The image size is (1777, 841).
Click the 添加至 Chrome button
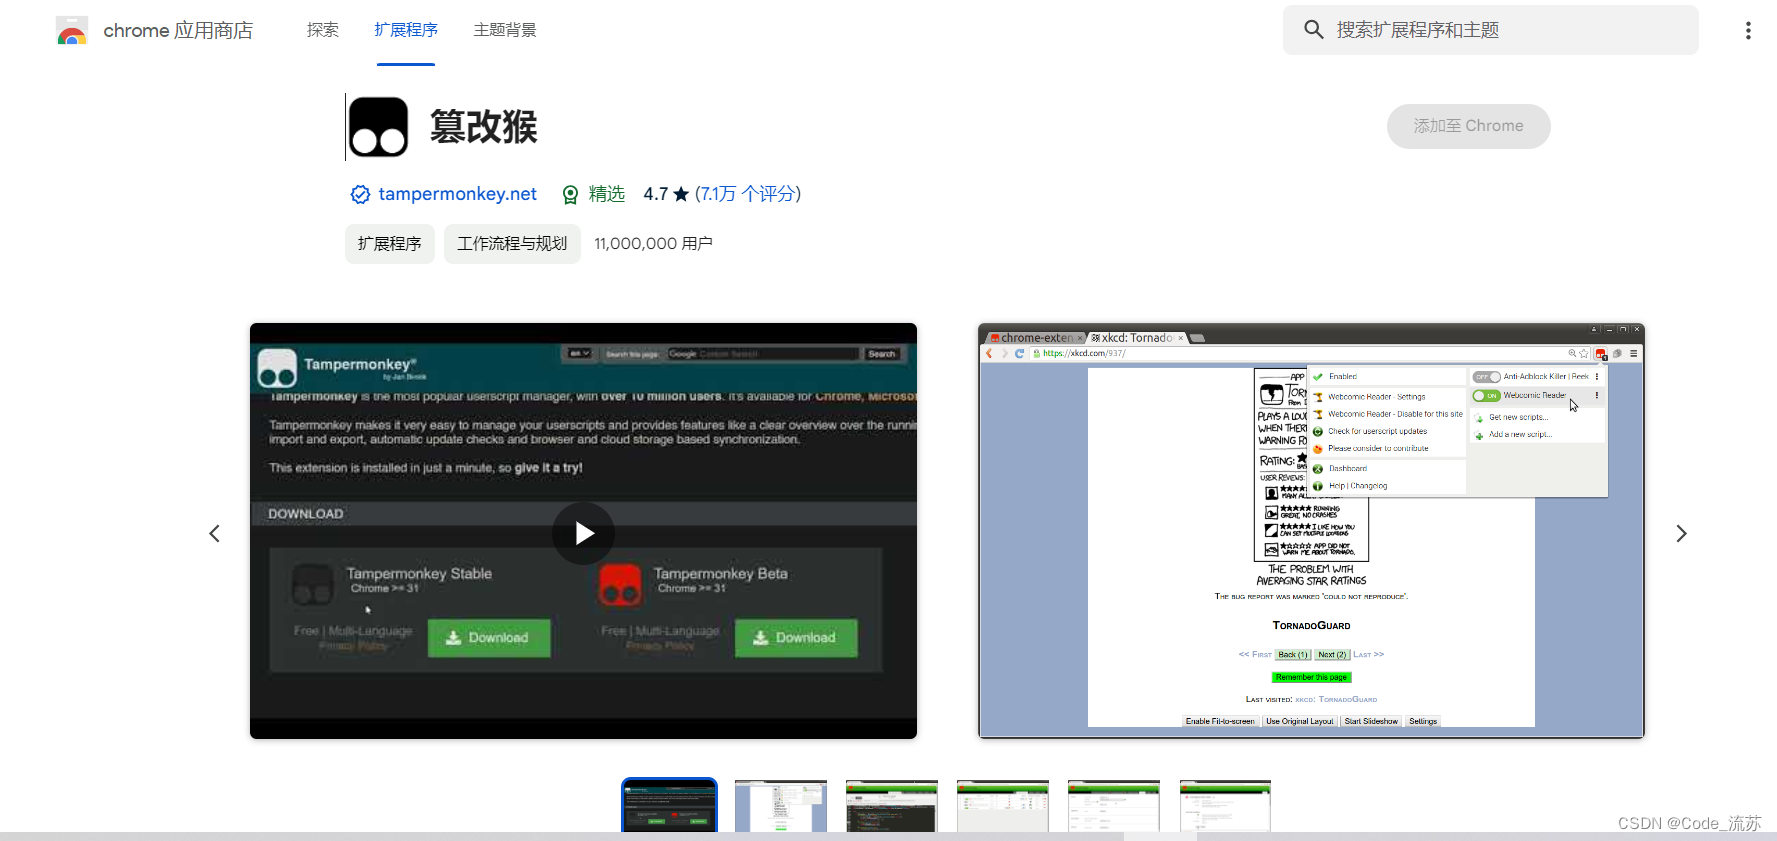pos(1468,126)
